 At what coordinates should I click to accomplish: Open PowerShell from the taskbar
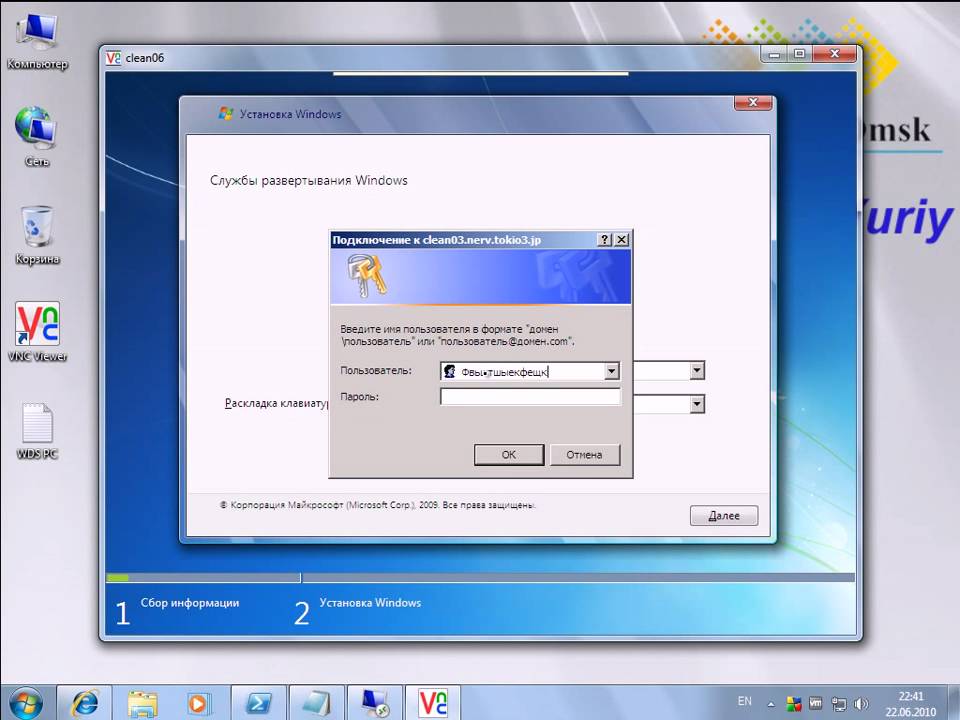pyautogui.click(x=258, y=703)
